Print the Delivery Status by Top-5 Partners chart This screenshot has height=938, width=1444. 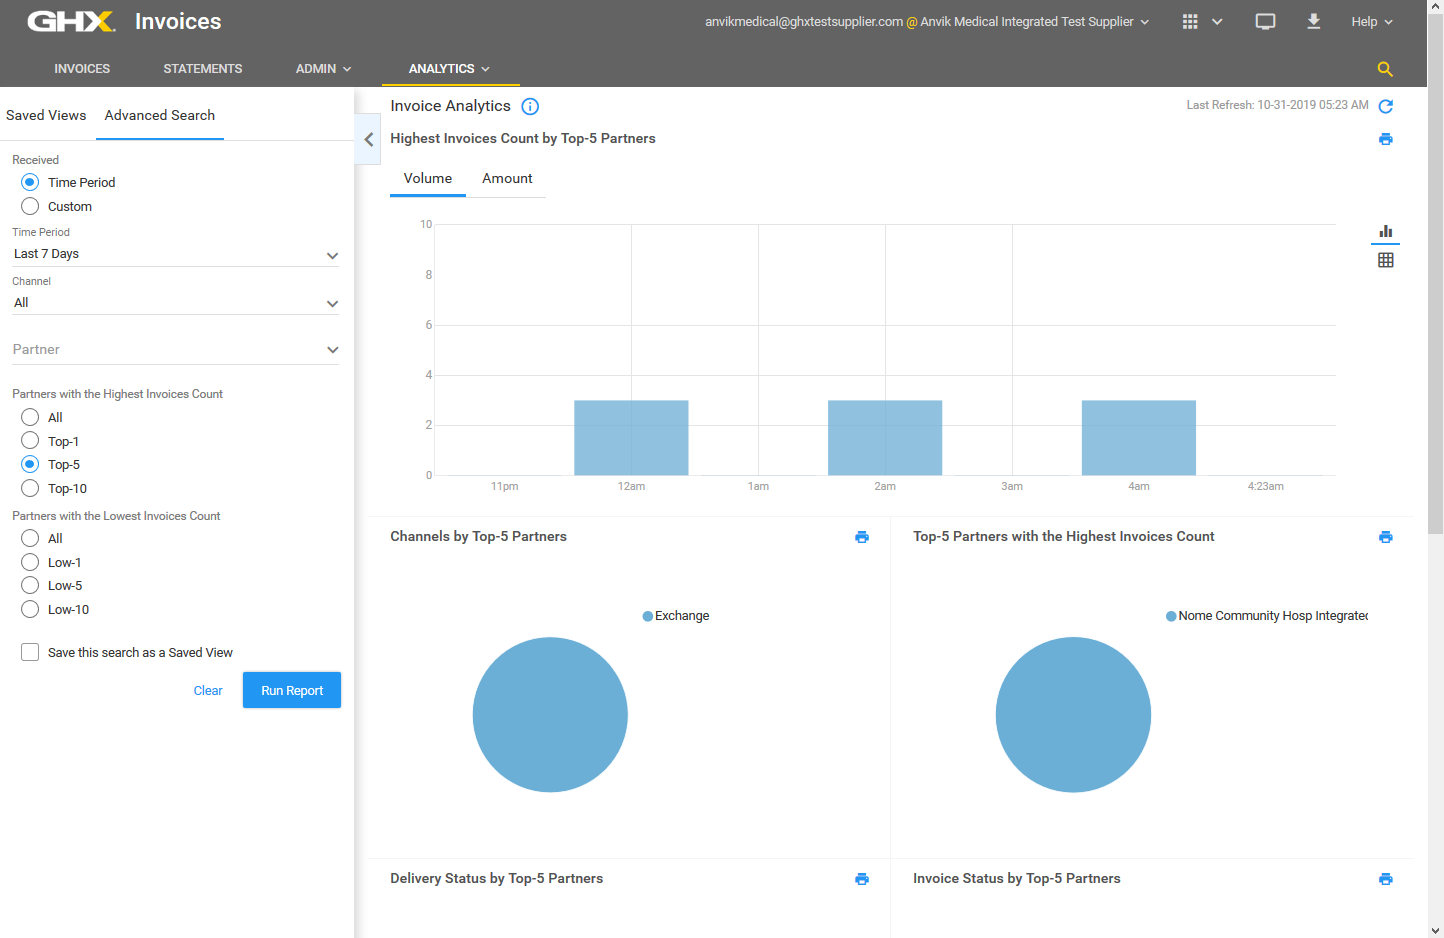[862, 879]
